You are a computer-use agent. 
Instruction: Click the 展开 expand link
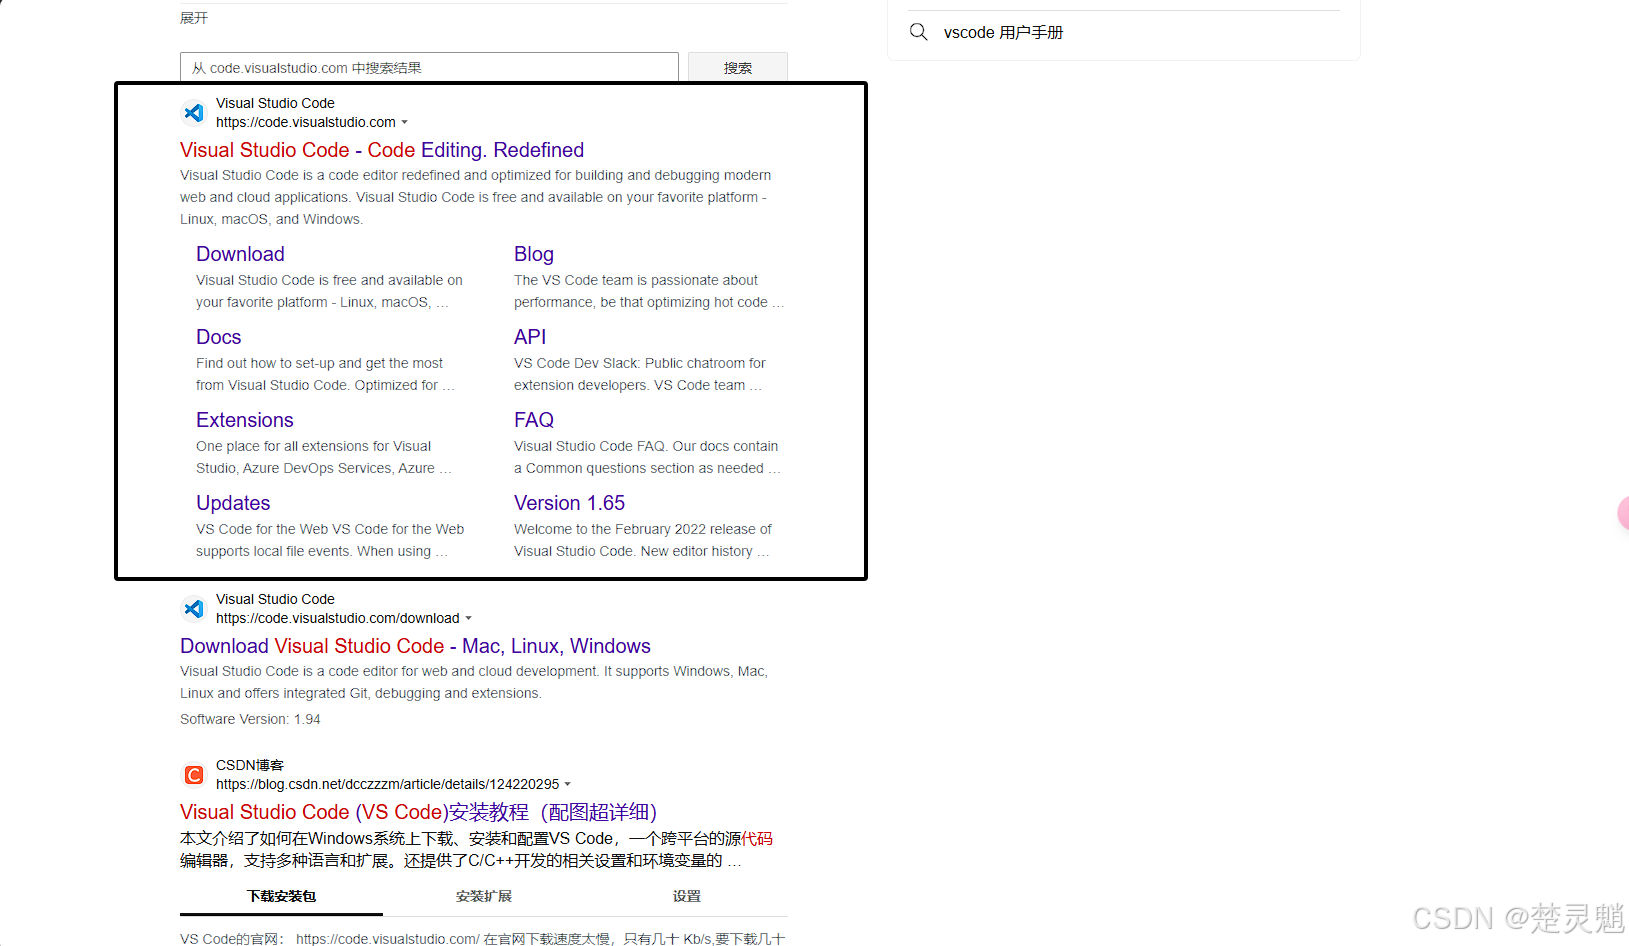[x=194, y=18]
